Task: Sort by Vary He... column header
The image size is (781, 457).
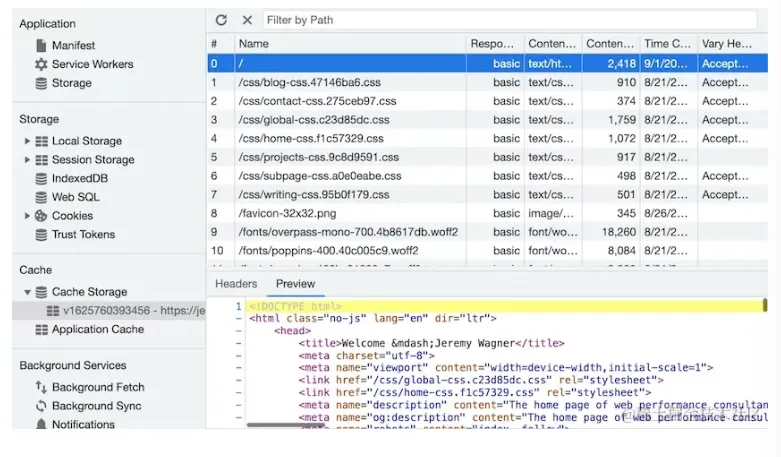Action: point(733,44)
